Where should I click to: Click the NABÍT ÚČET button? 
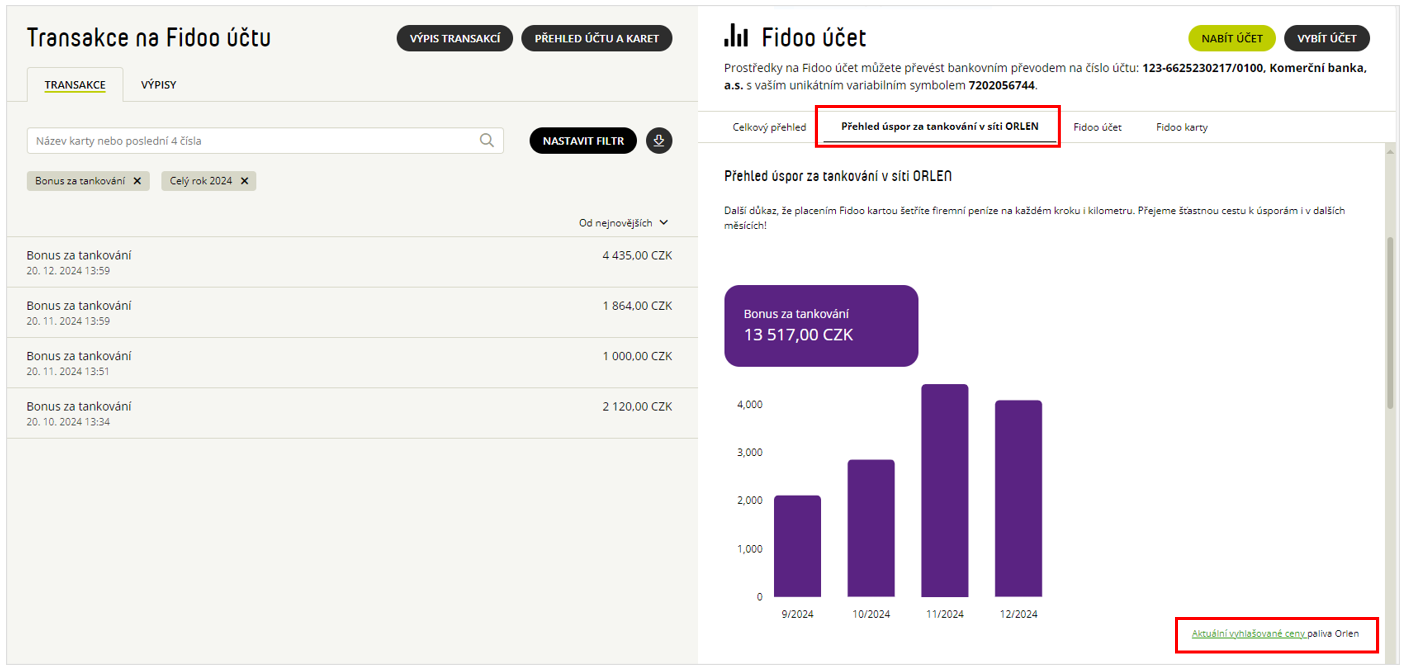point(1232,38)
